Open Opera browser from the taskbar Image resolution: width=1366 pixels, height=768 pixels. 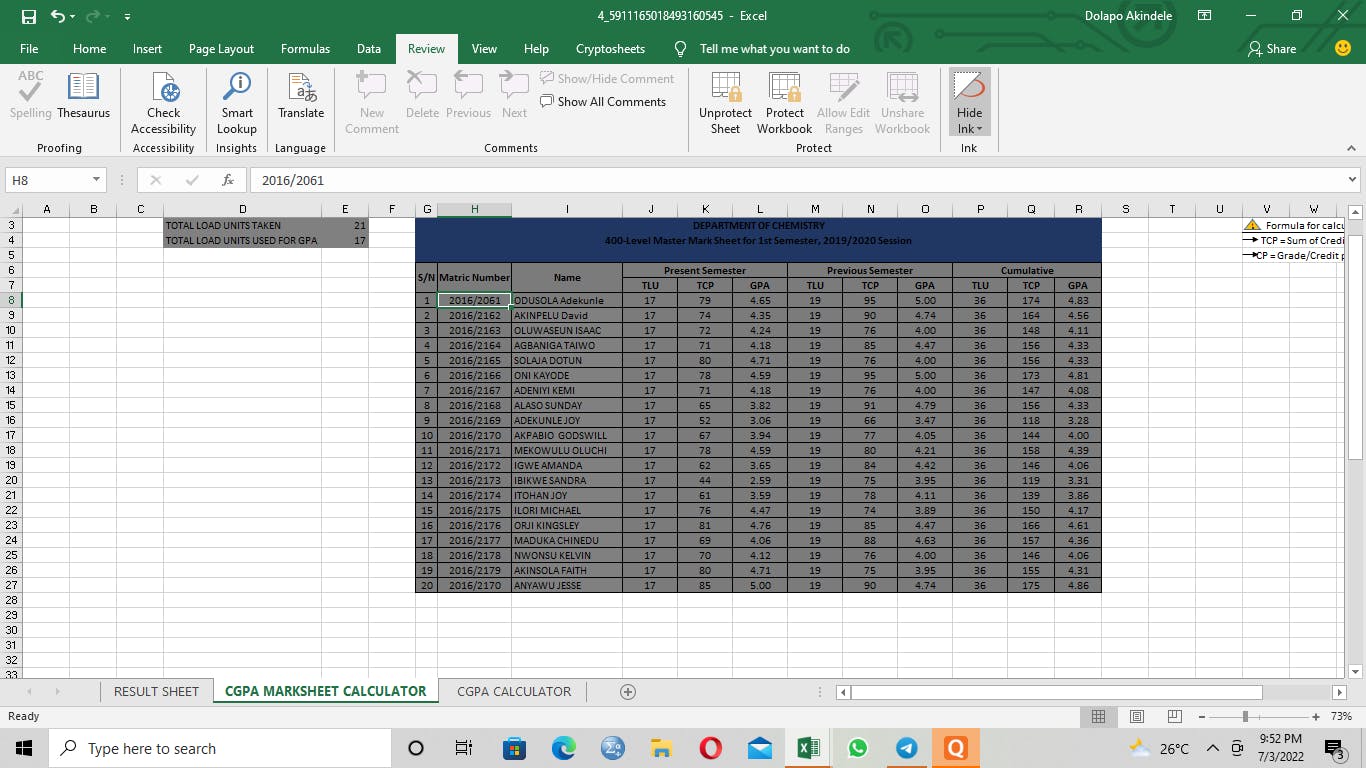(x=711, y=748)
